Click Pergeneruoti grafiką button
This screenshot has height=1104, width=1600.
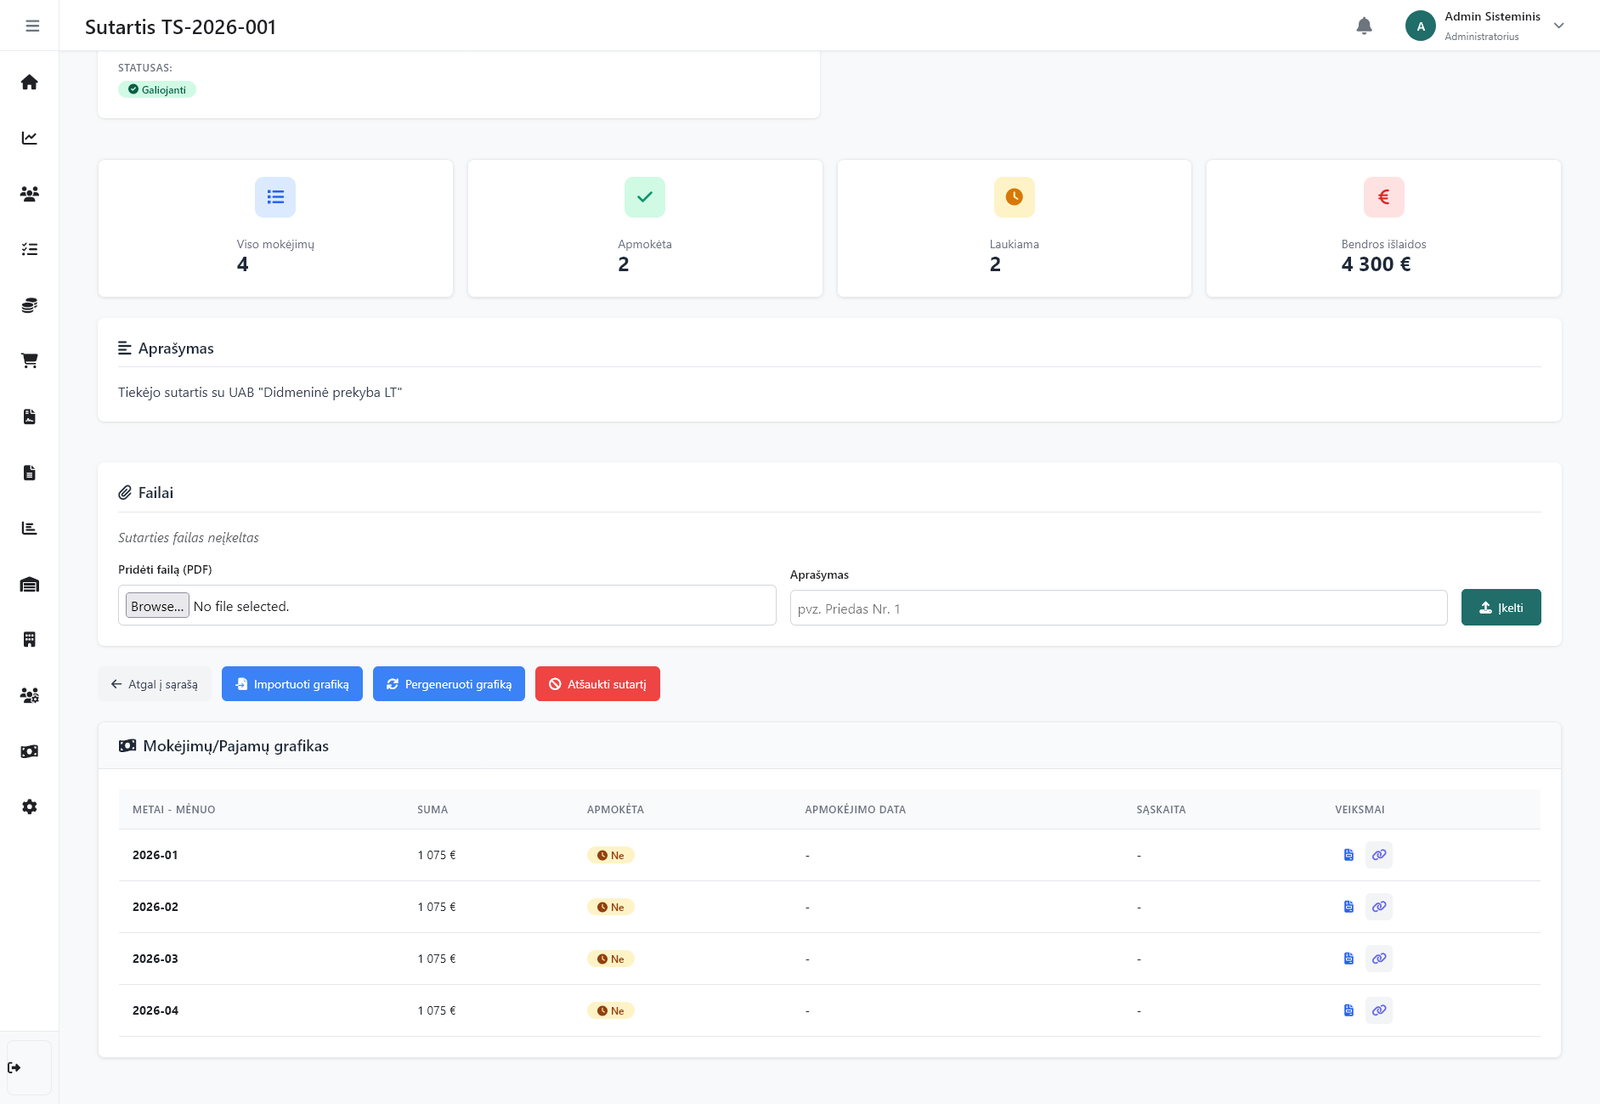(x=448, y=684)
